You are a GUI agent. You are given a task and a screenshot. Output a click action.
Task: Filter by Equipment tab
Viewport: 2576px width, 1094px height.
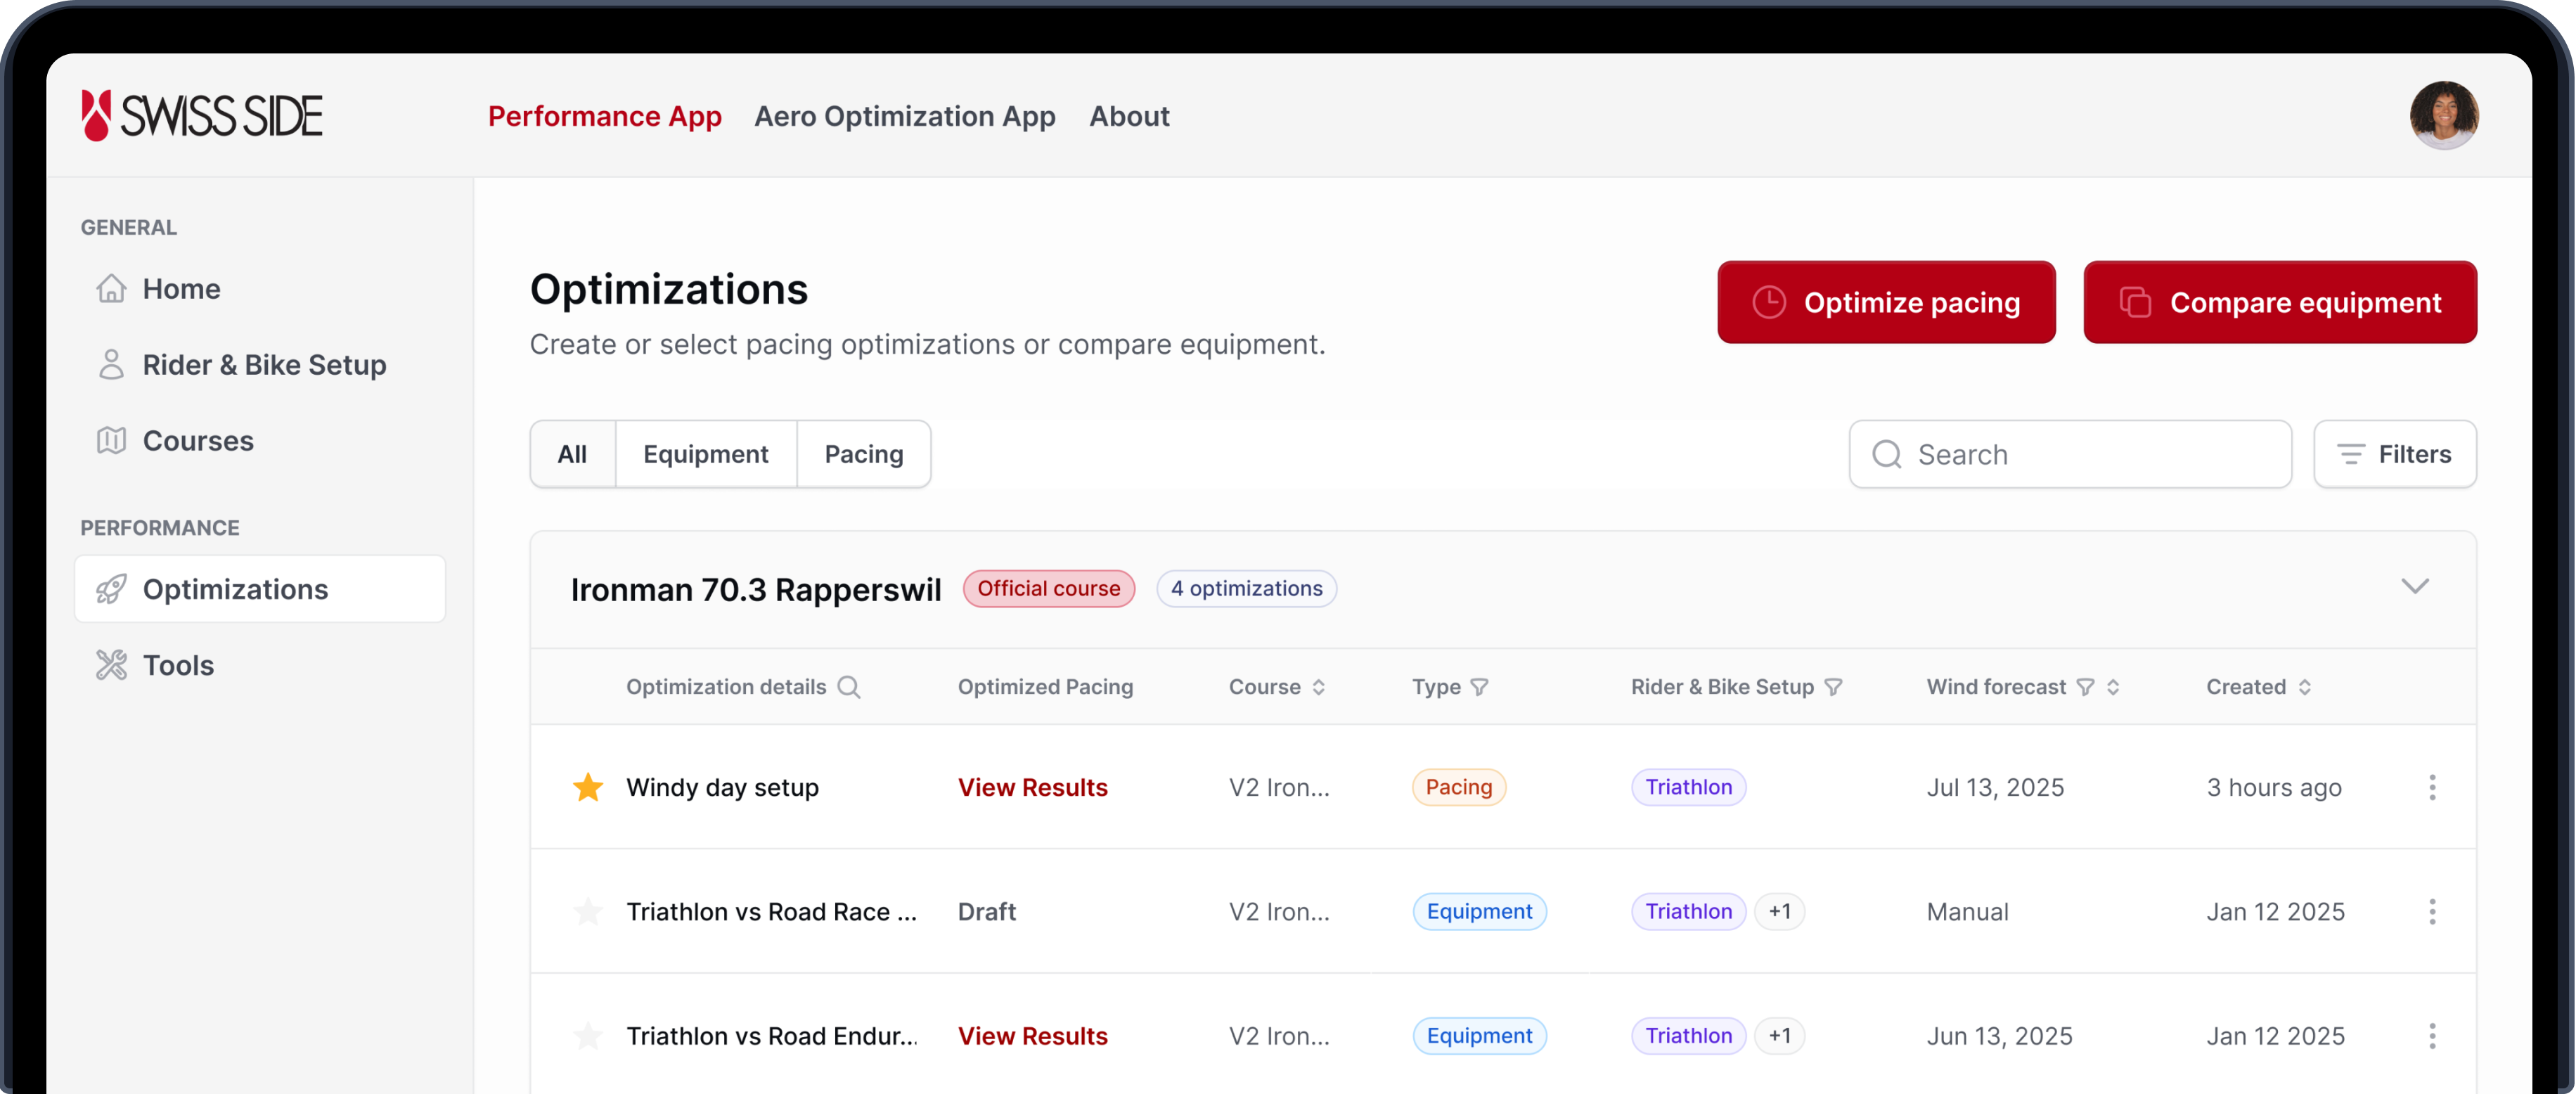coord(706,454)
